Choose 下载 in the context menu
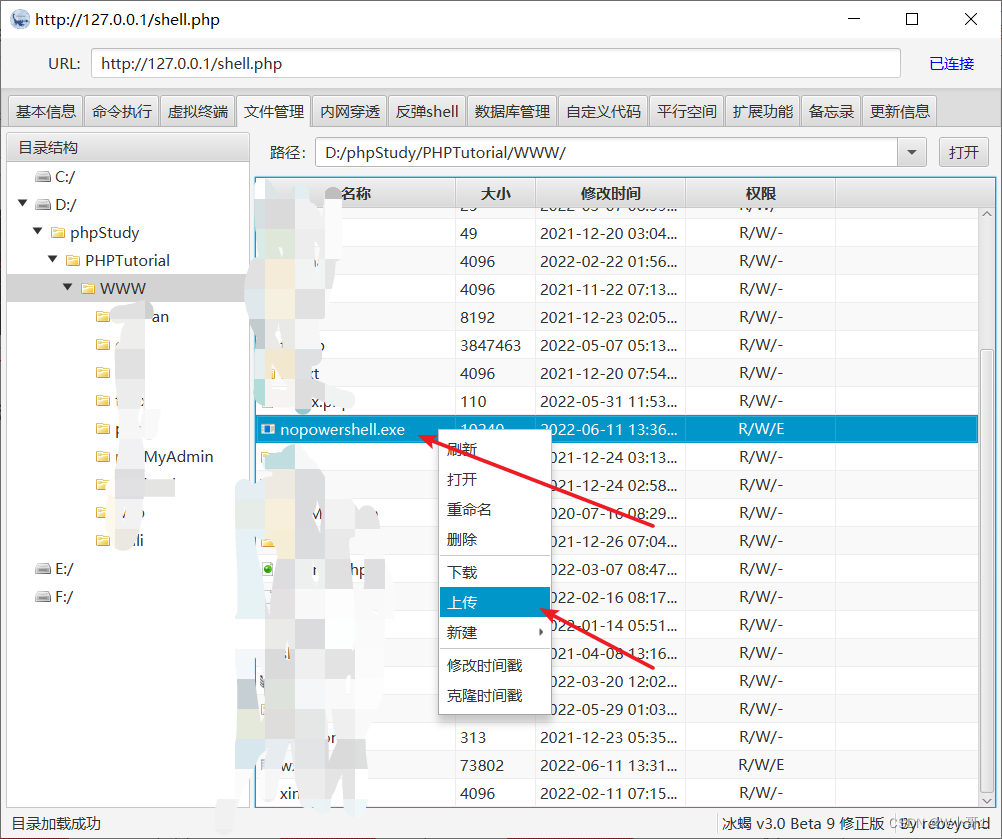 495,572
